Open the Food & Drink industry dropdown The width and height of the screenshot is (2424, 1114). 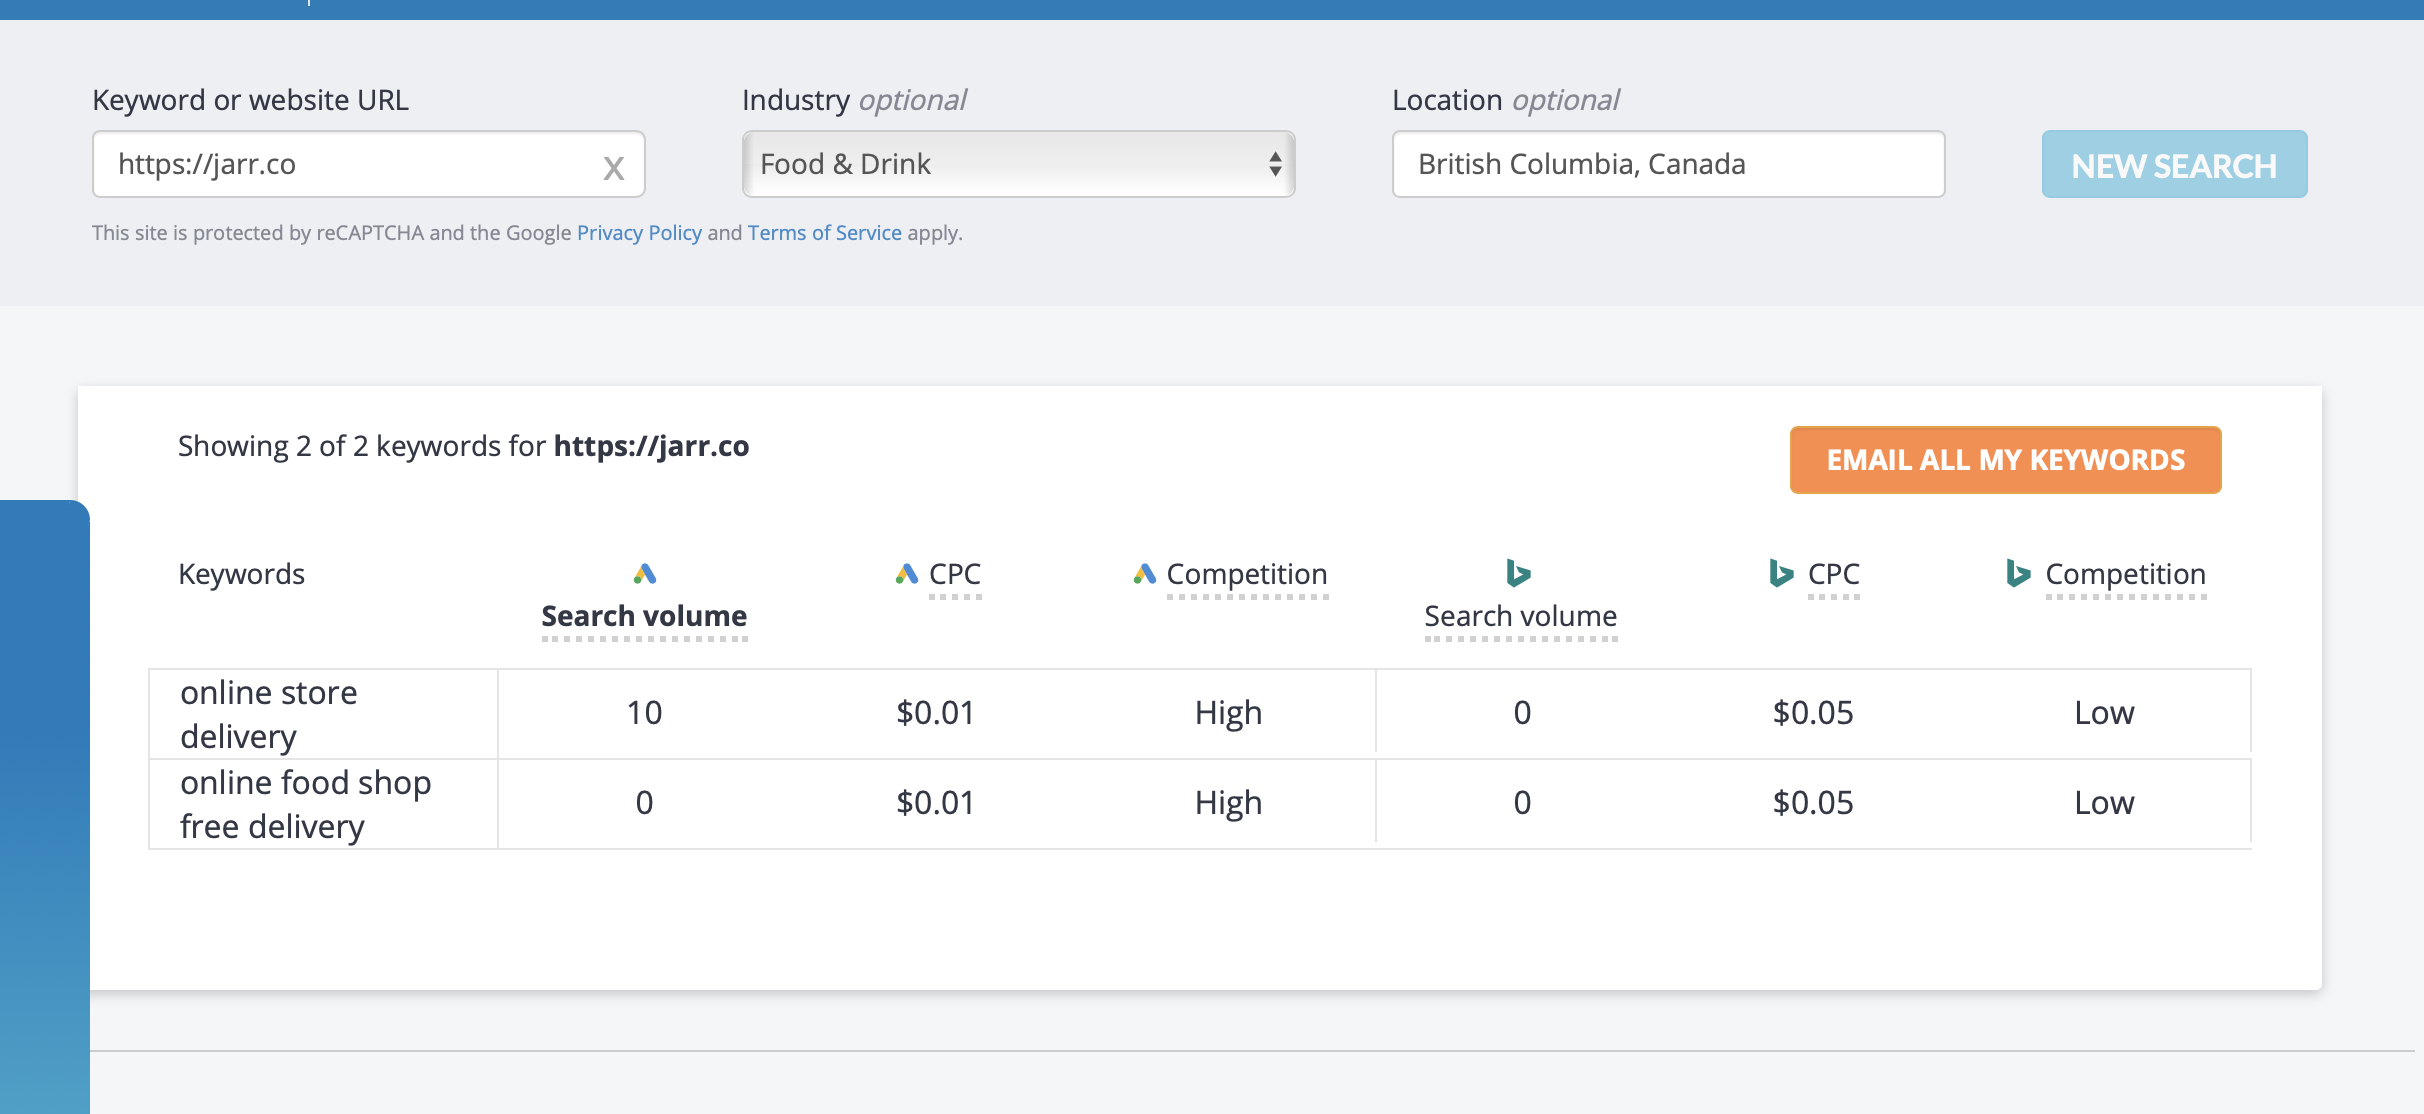pos(1018,164)
